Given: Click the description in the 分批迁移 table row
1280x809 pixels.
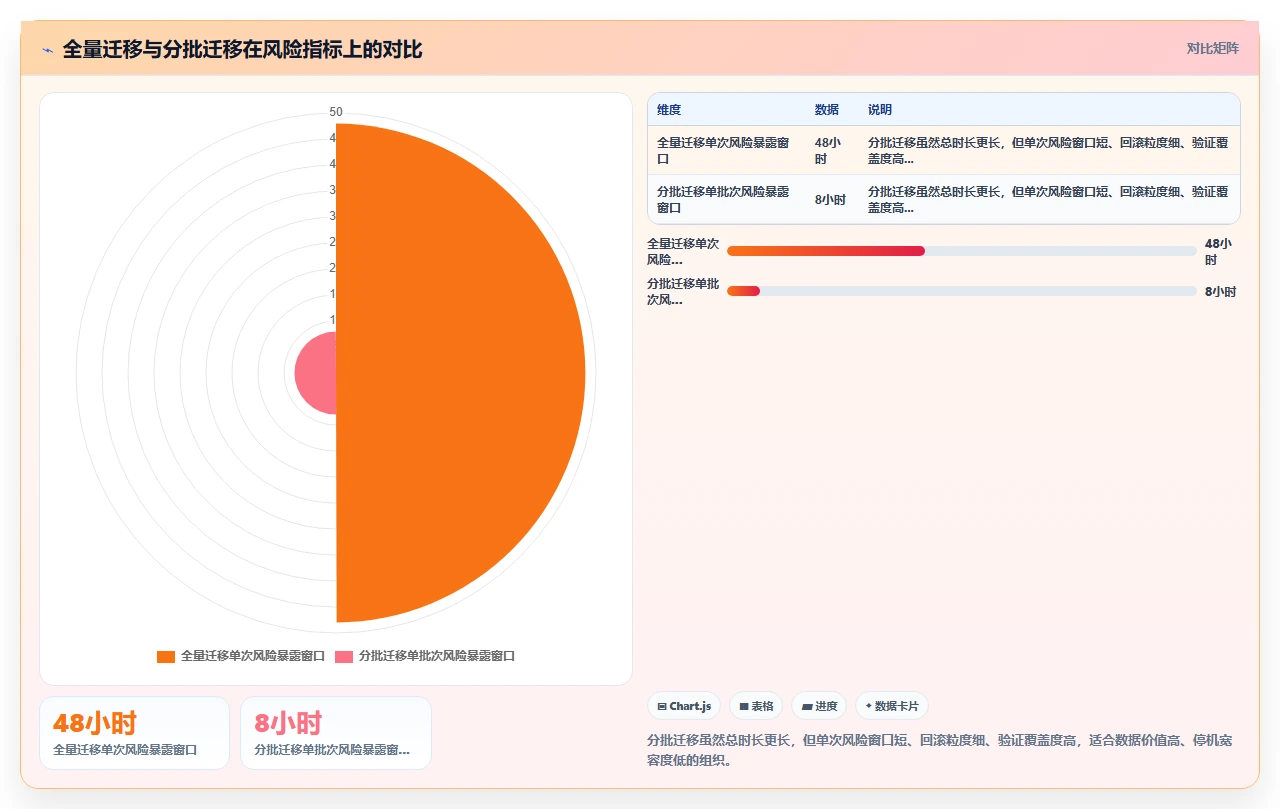Looking at the screenshot, I should coord(1048,199).
